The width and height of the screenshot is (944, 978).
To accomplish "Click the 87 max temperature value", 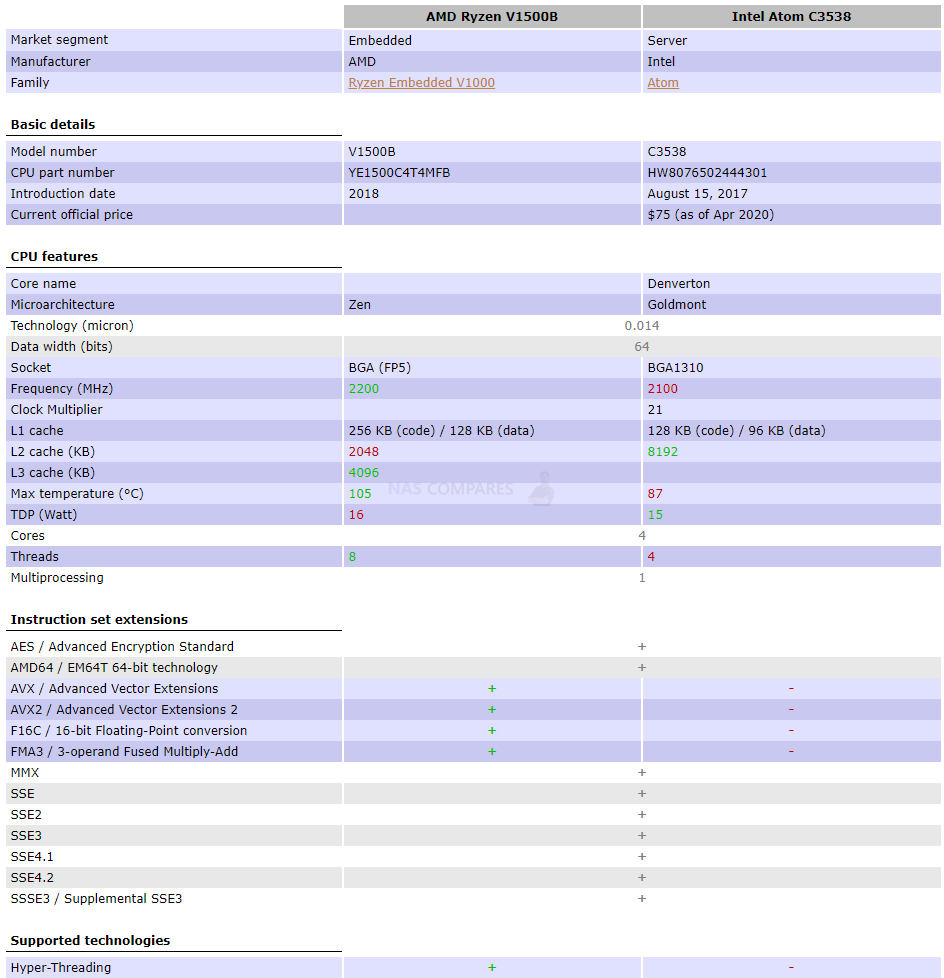I will 654,493.
